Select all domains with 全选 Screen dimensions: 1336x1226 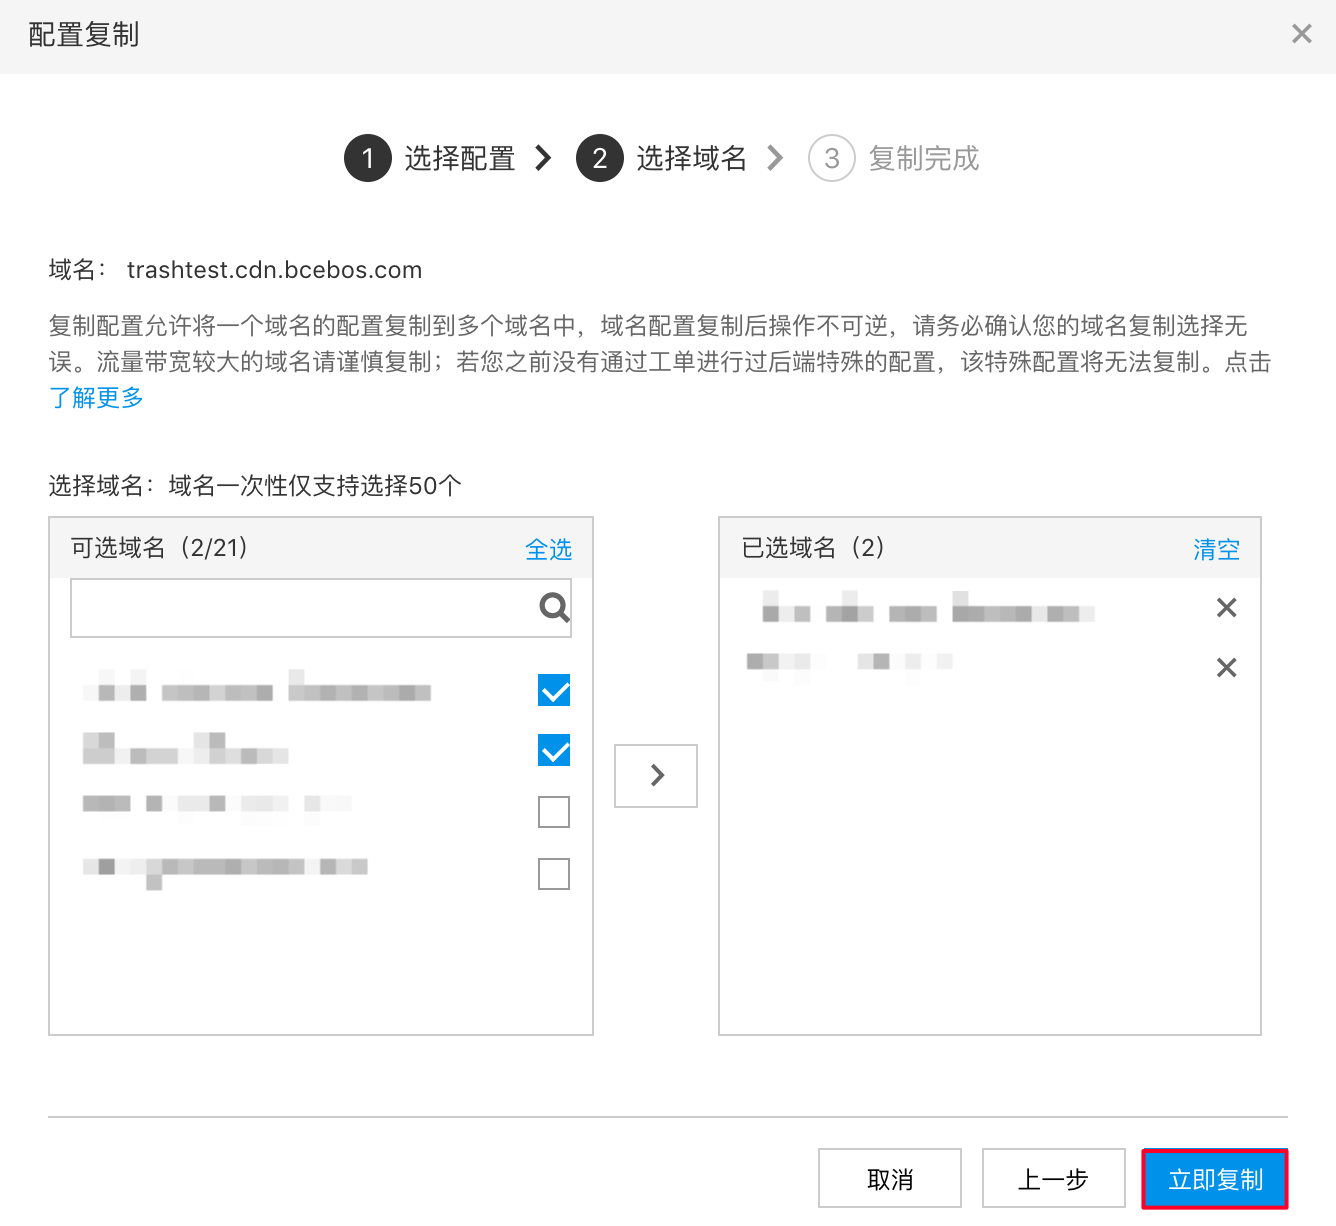(x=548, y=549)
